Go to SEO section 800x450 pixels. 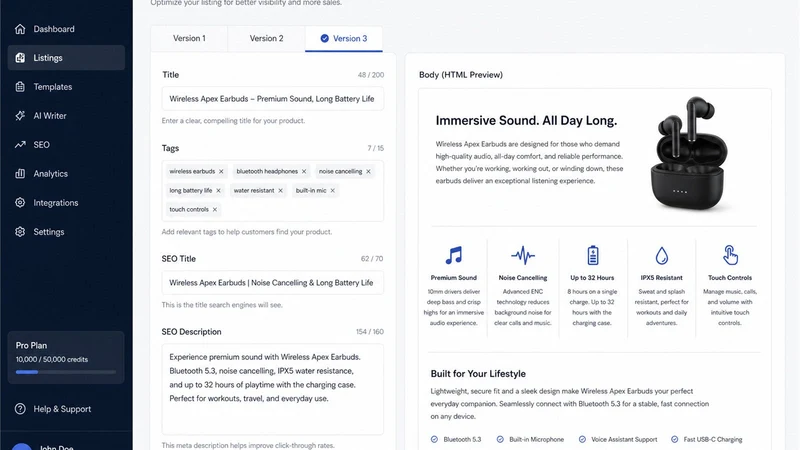[66, 145]
